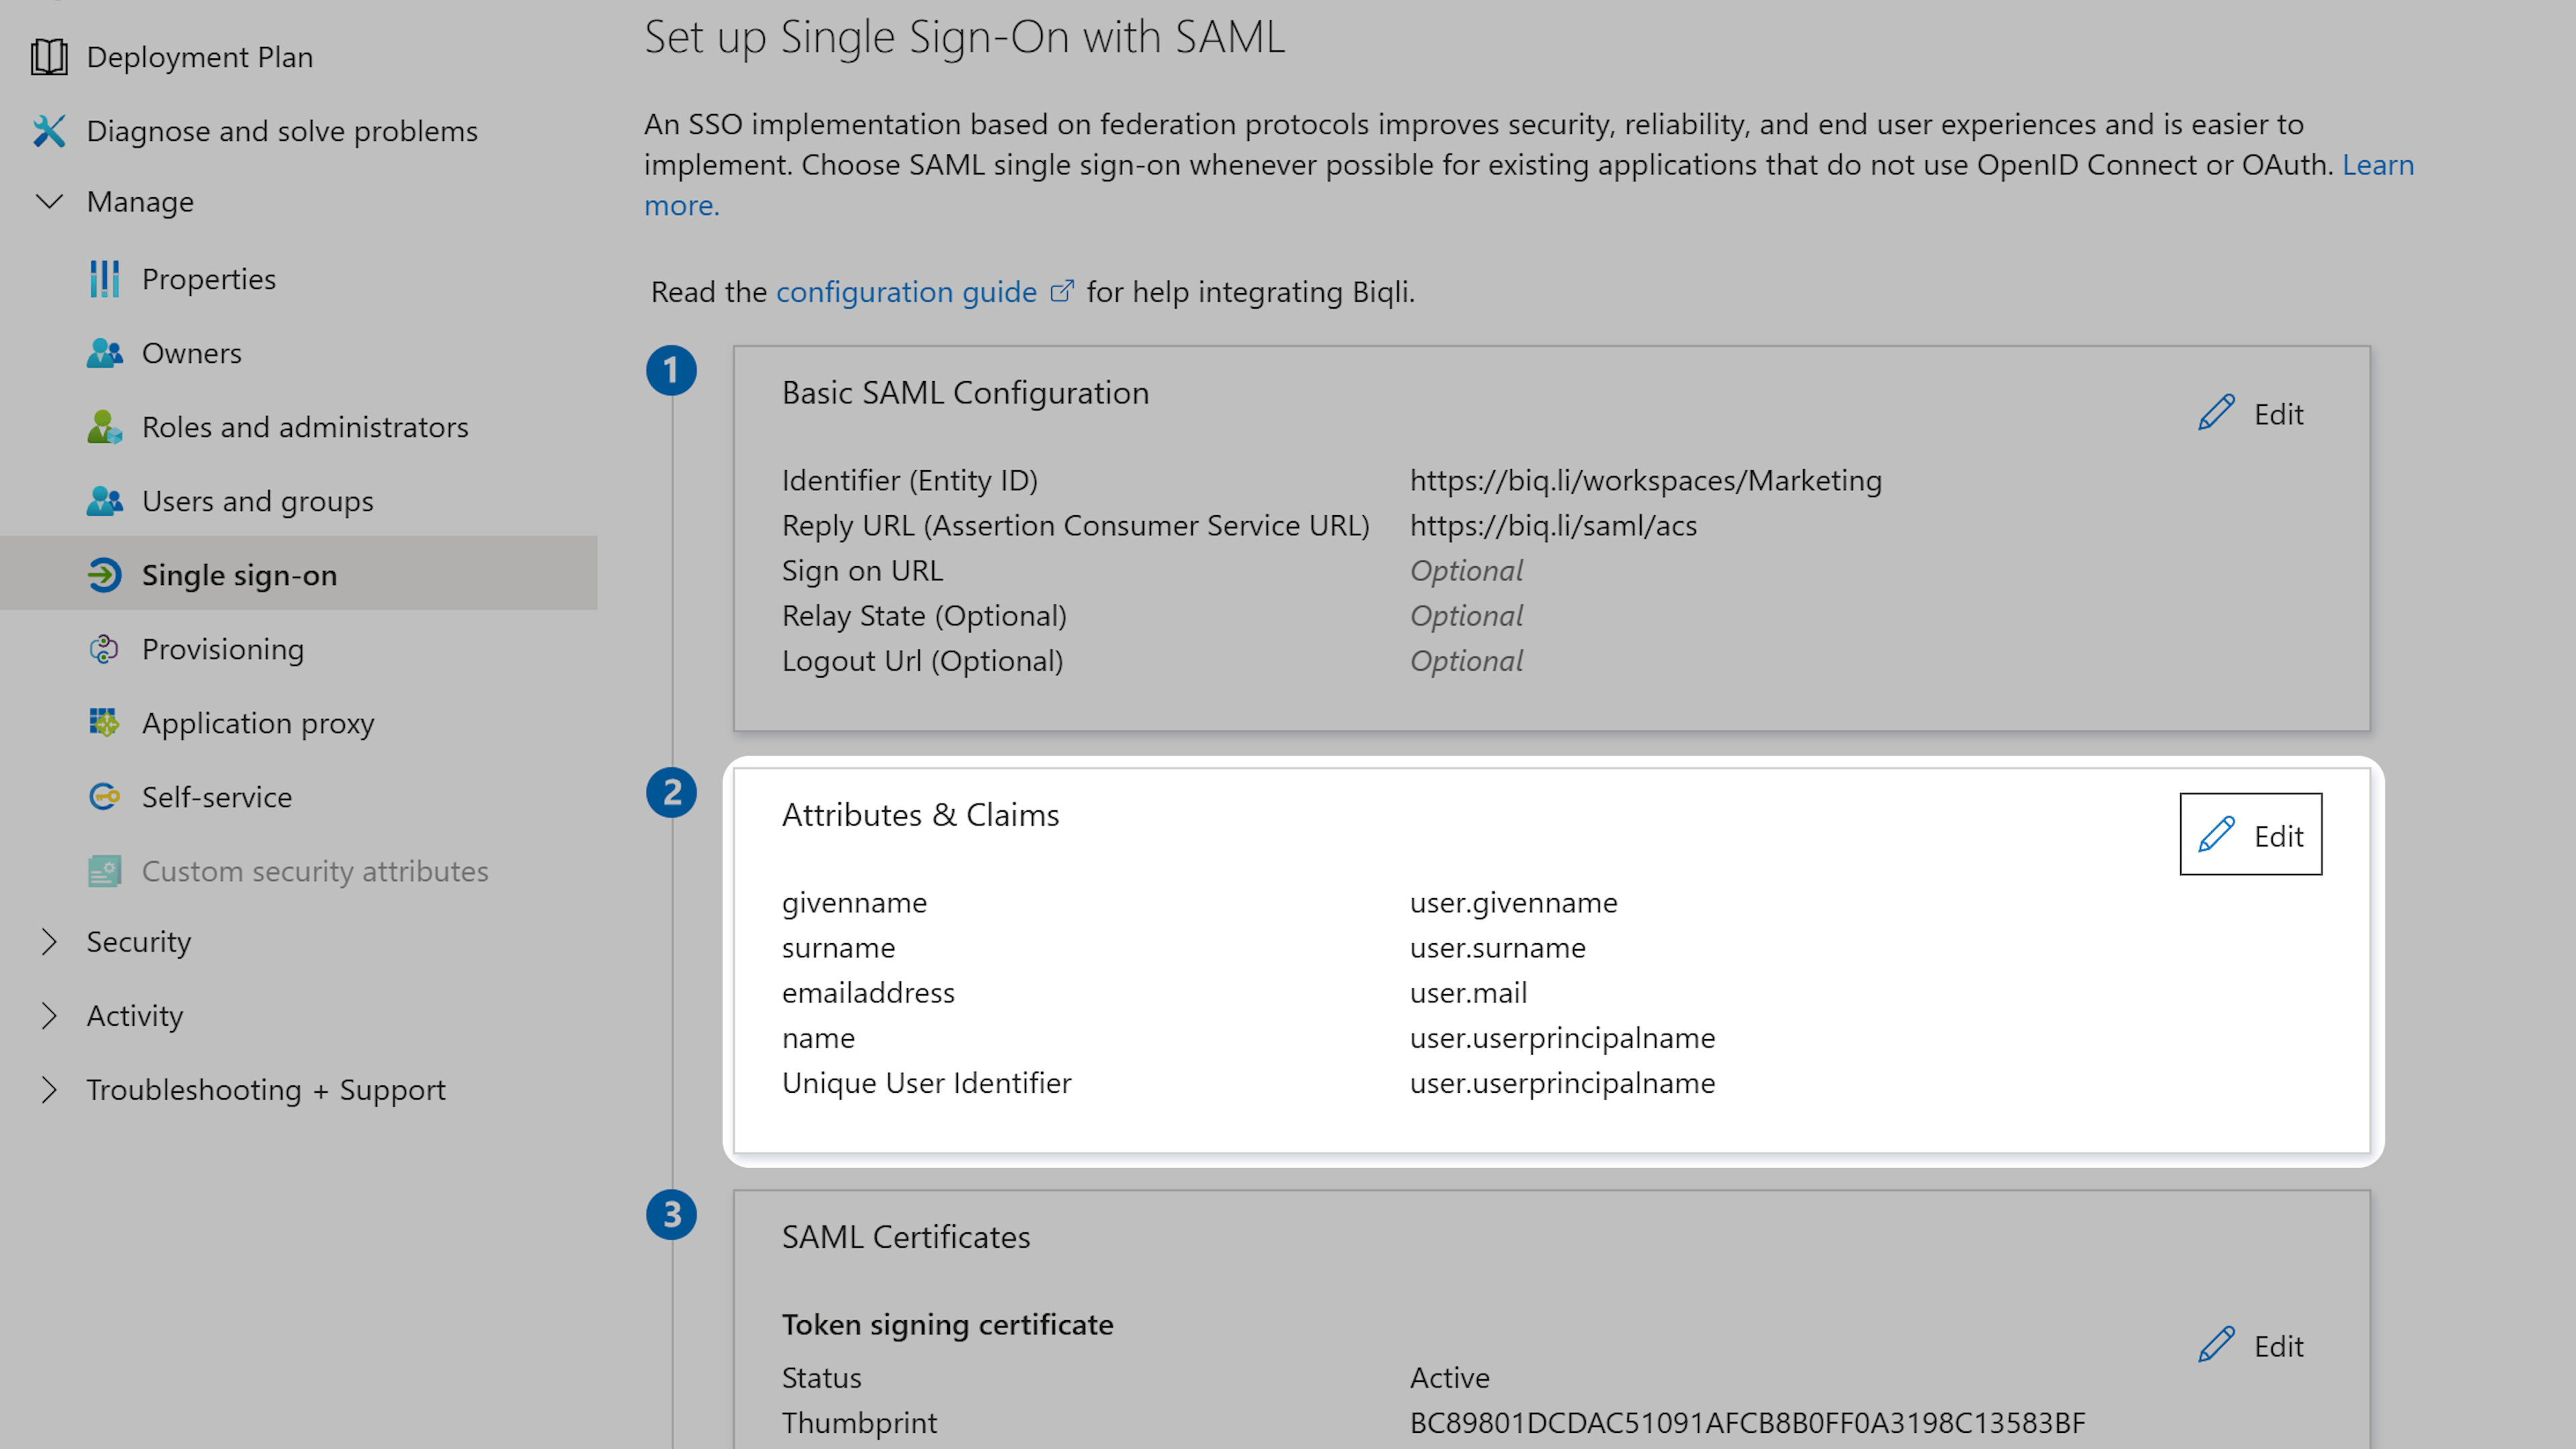
Task: Click the Single sign-on arrow icon
Action: point(104,575)
